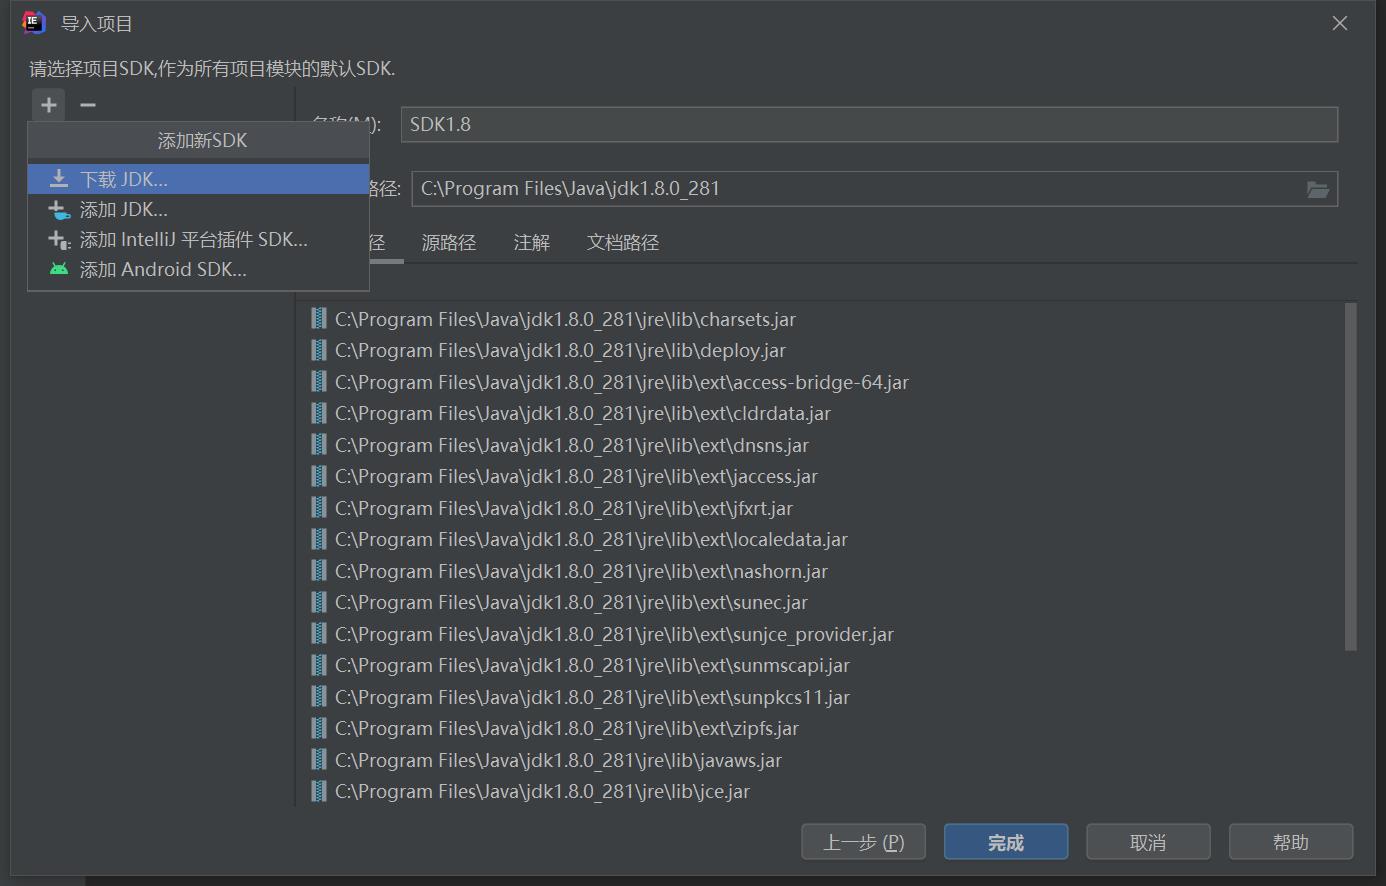Select the dnsns.jar entry
This screenshot has height=886, width=1386.
click(571, 445)
